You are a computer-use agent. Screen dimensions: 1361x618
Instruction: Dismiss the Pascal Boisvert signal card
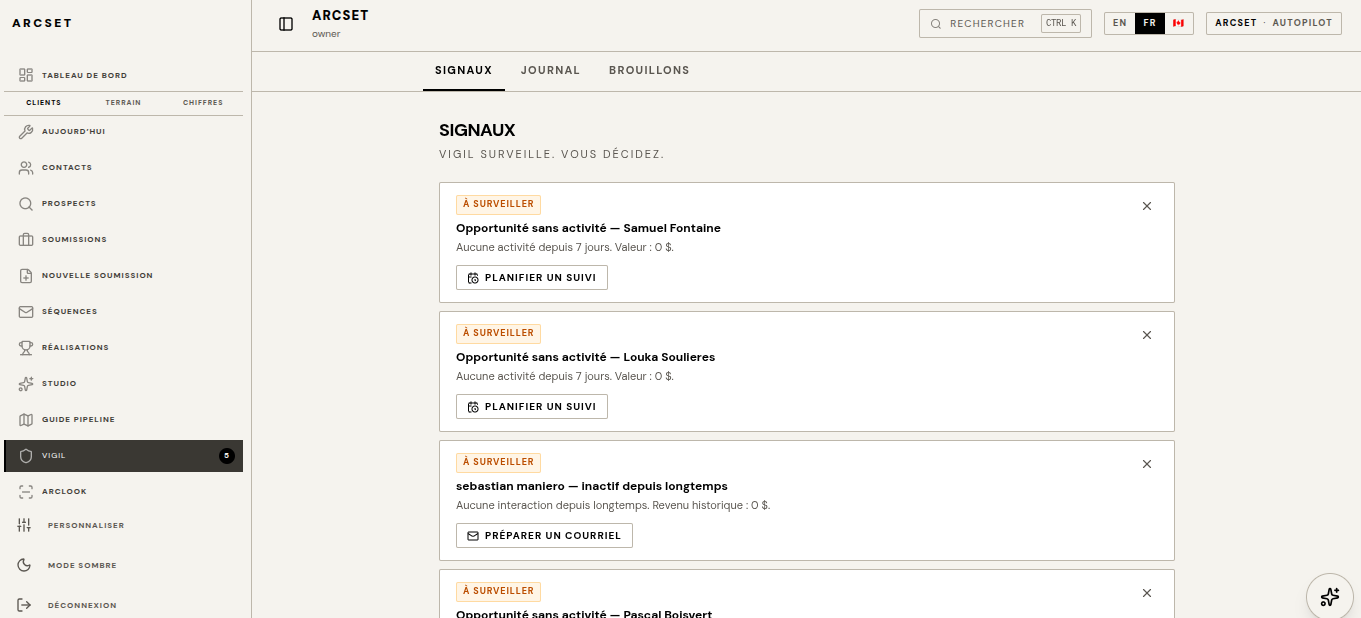pos(1147,593)
